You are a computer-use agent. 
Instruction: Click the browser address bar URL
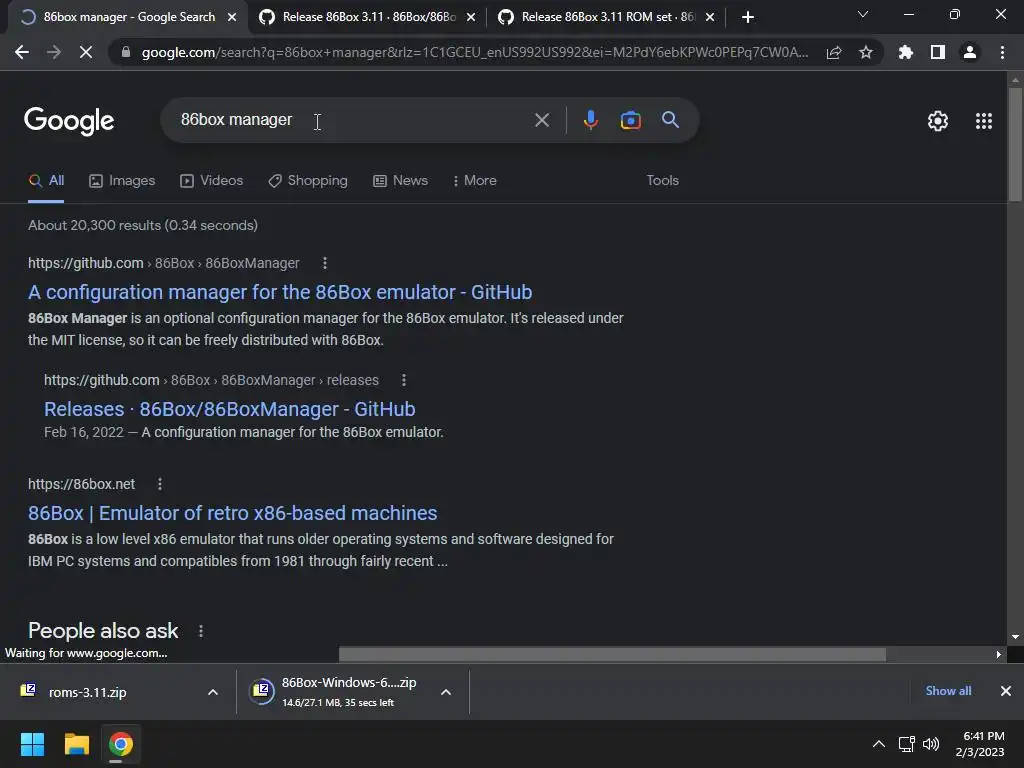[475, 52]
